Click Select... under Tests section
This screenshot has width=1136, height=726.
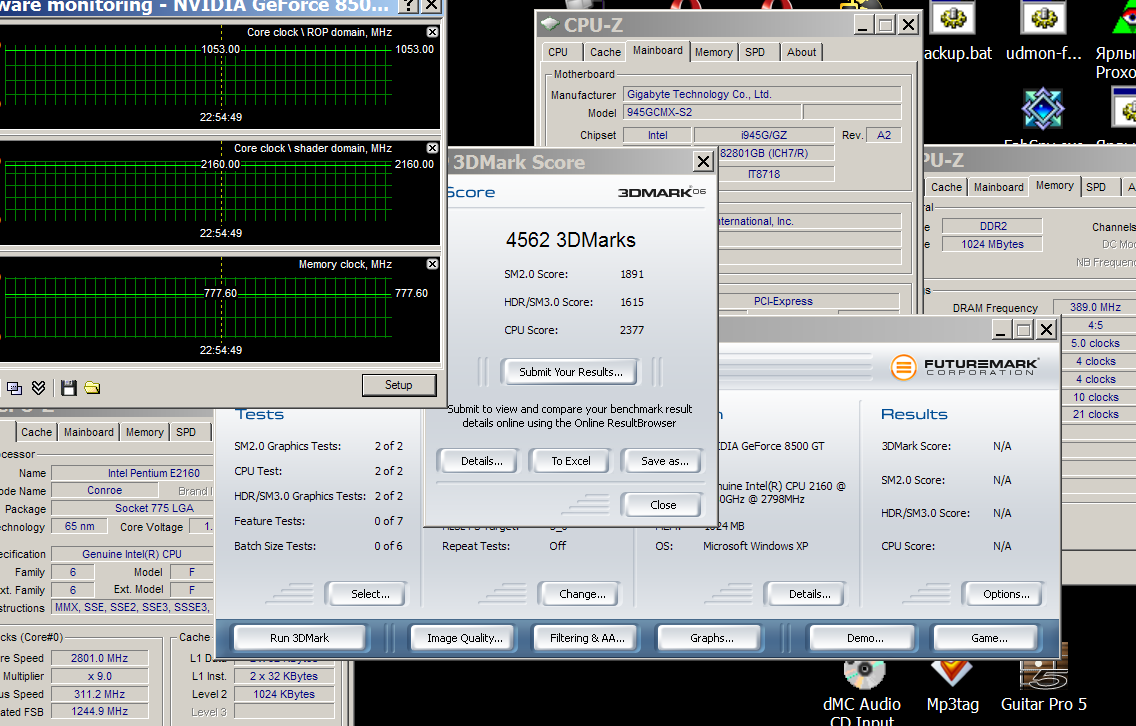pos(369,594)
